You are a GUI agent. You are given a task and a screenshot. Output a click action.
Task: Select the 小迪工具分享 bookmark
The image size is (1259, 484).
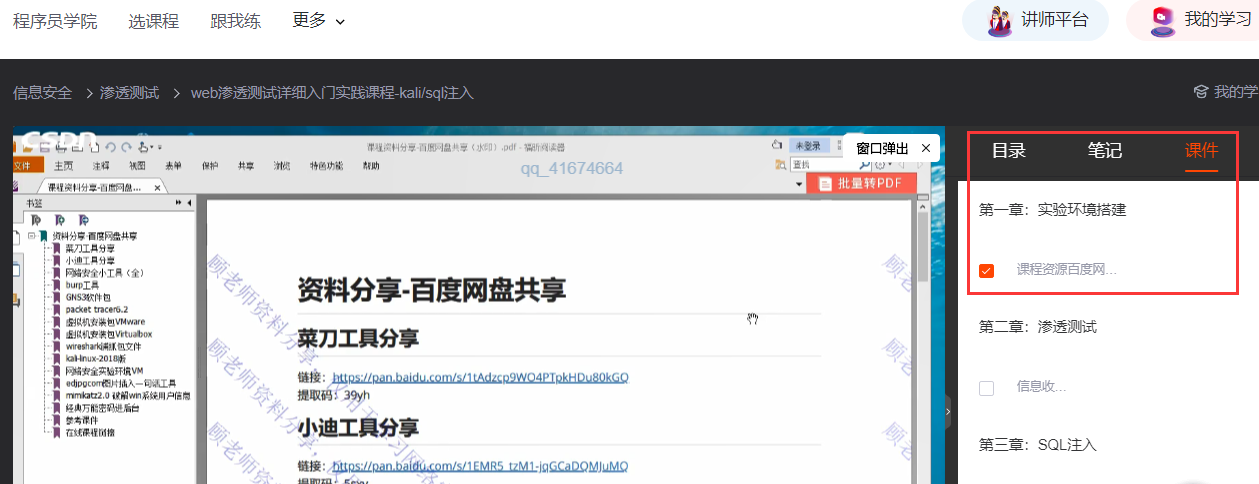point(90,260)
